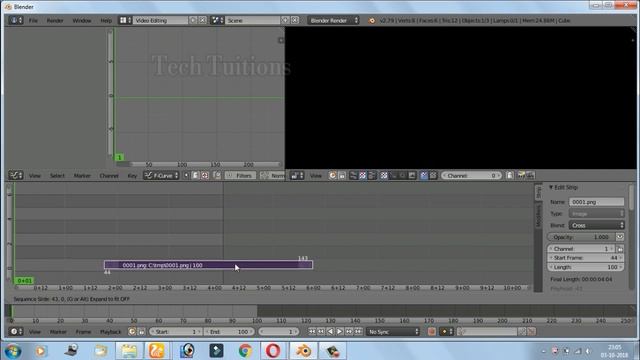This screenshot has height=360, width=640.
Task: Play animation forward
Action: (340, 332)
